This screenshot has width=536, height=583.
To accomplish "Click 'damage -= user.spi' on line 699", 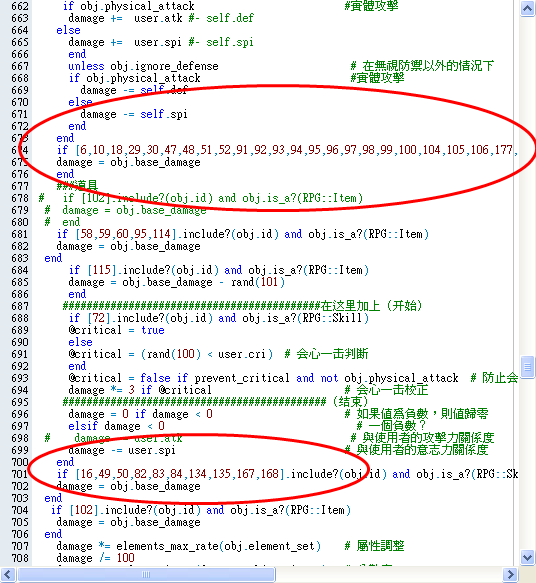I will tap(122, 450).
